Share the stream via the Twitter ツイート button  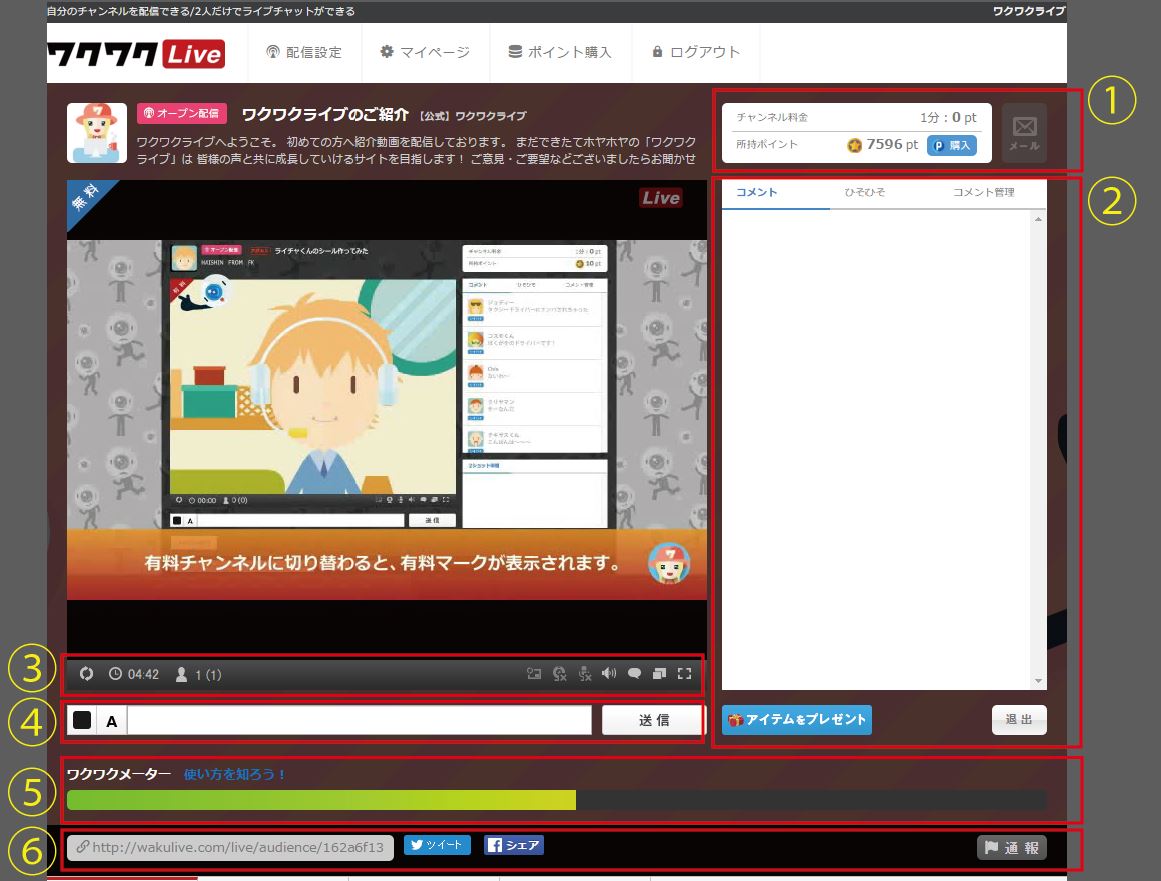[x=437, y=845]
